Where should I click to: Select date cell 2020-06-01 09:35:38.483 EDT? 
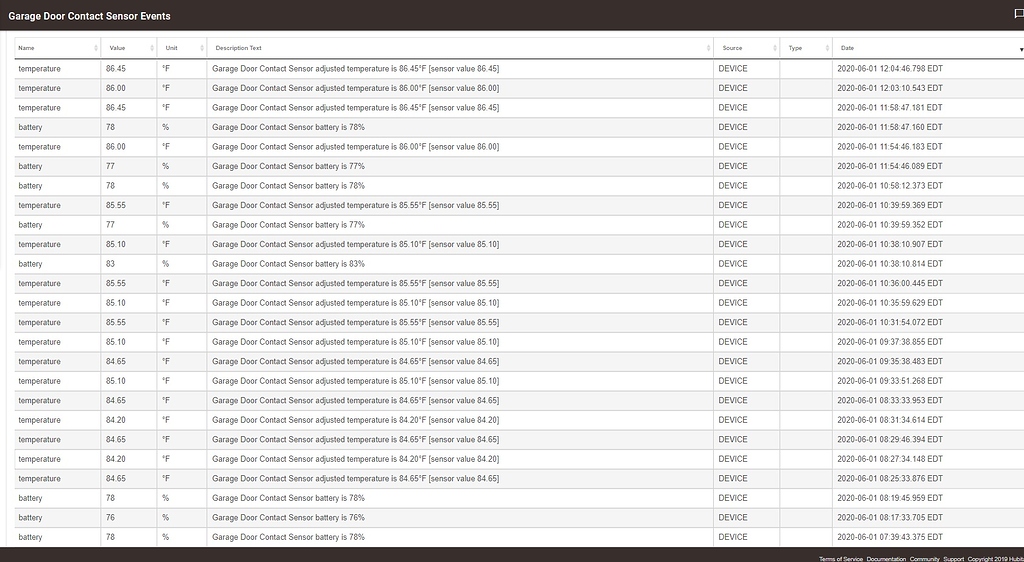pyautogui.click(x=889, y=361)
